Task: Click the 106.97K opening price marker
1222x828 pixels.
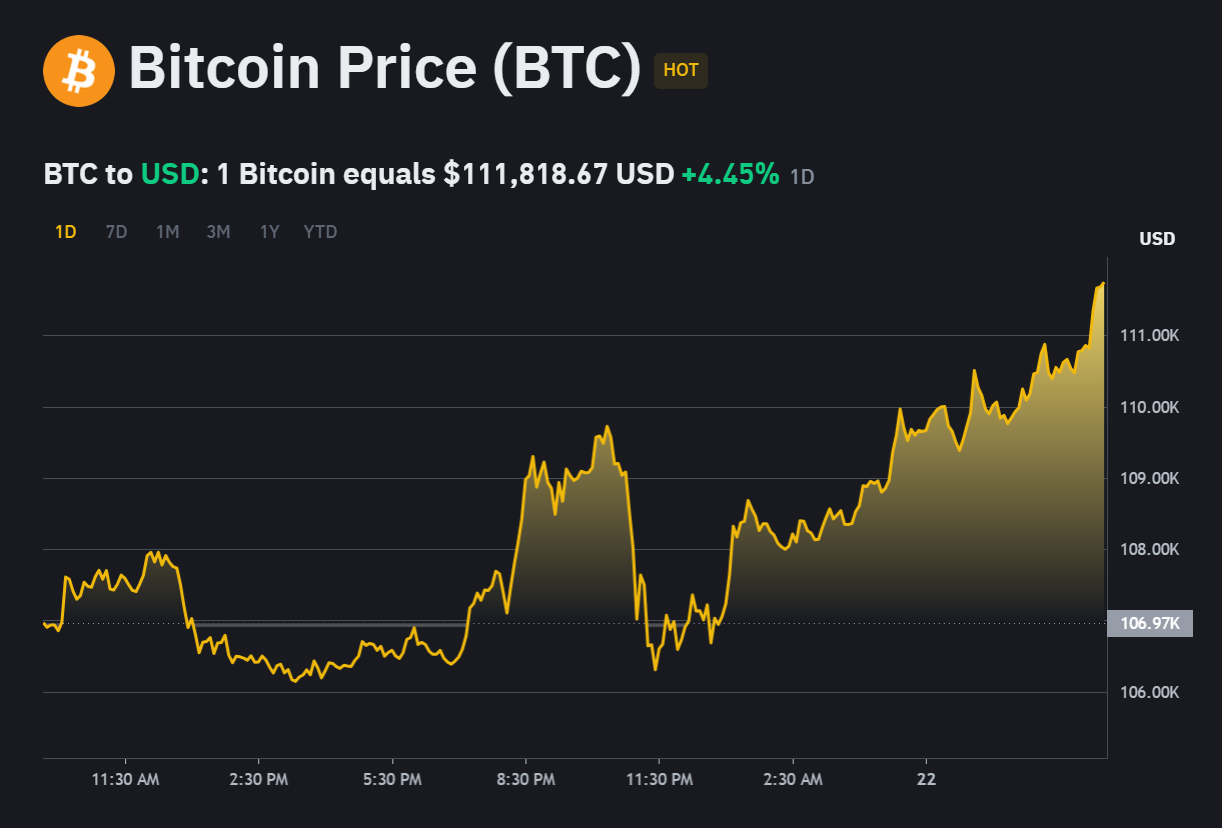Action: coord(1150,623)
